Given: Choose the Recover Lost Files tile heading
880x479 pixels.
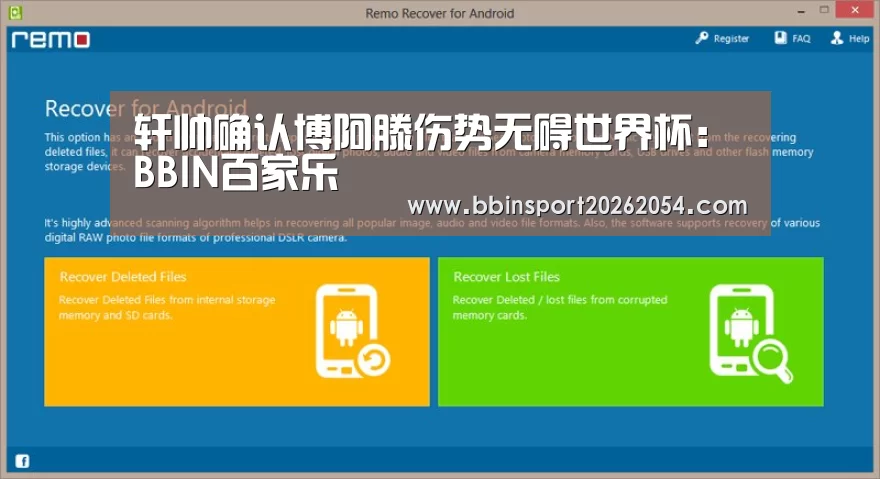Looking at the screenshot, I should pyautogui.click(x=506, y=277).
